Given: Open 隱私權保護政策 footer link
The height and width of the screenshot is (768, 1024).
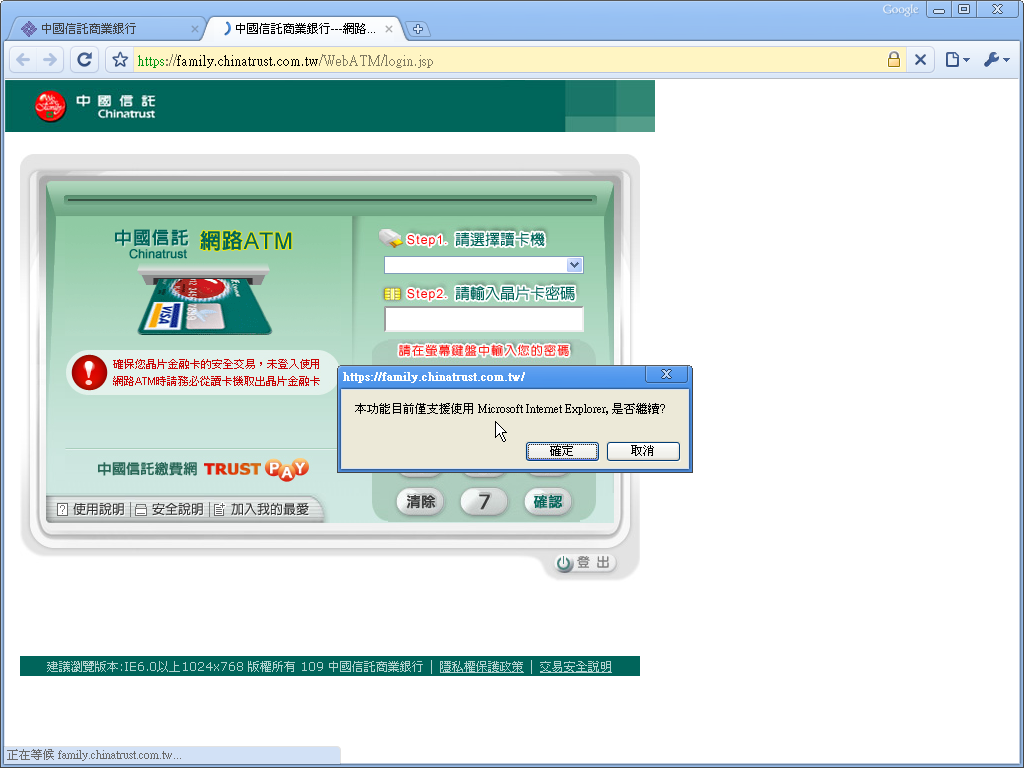Looking at the screenshot, I should coord(481,667).
